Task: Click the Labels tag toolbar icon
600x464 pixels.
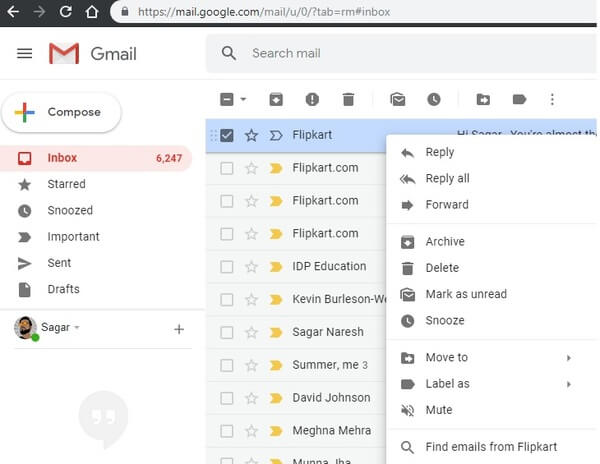Action: pyautogui.click(x=519, y=99)
